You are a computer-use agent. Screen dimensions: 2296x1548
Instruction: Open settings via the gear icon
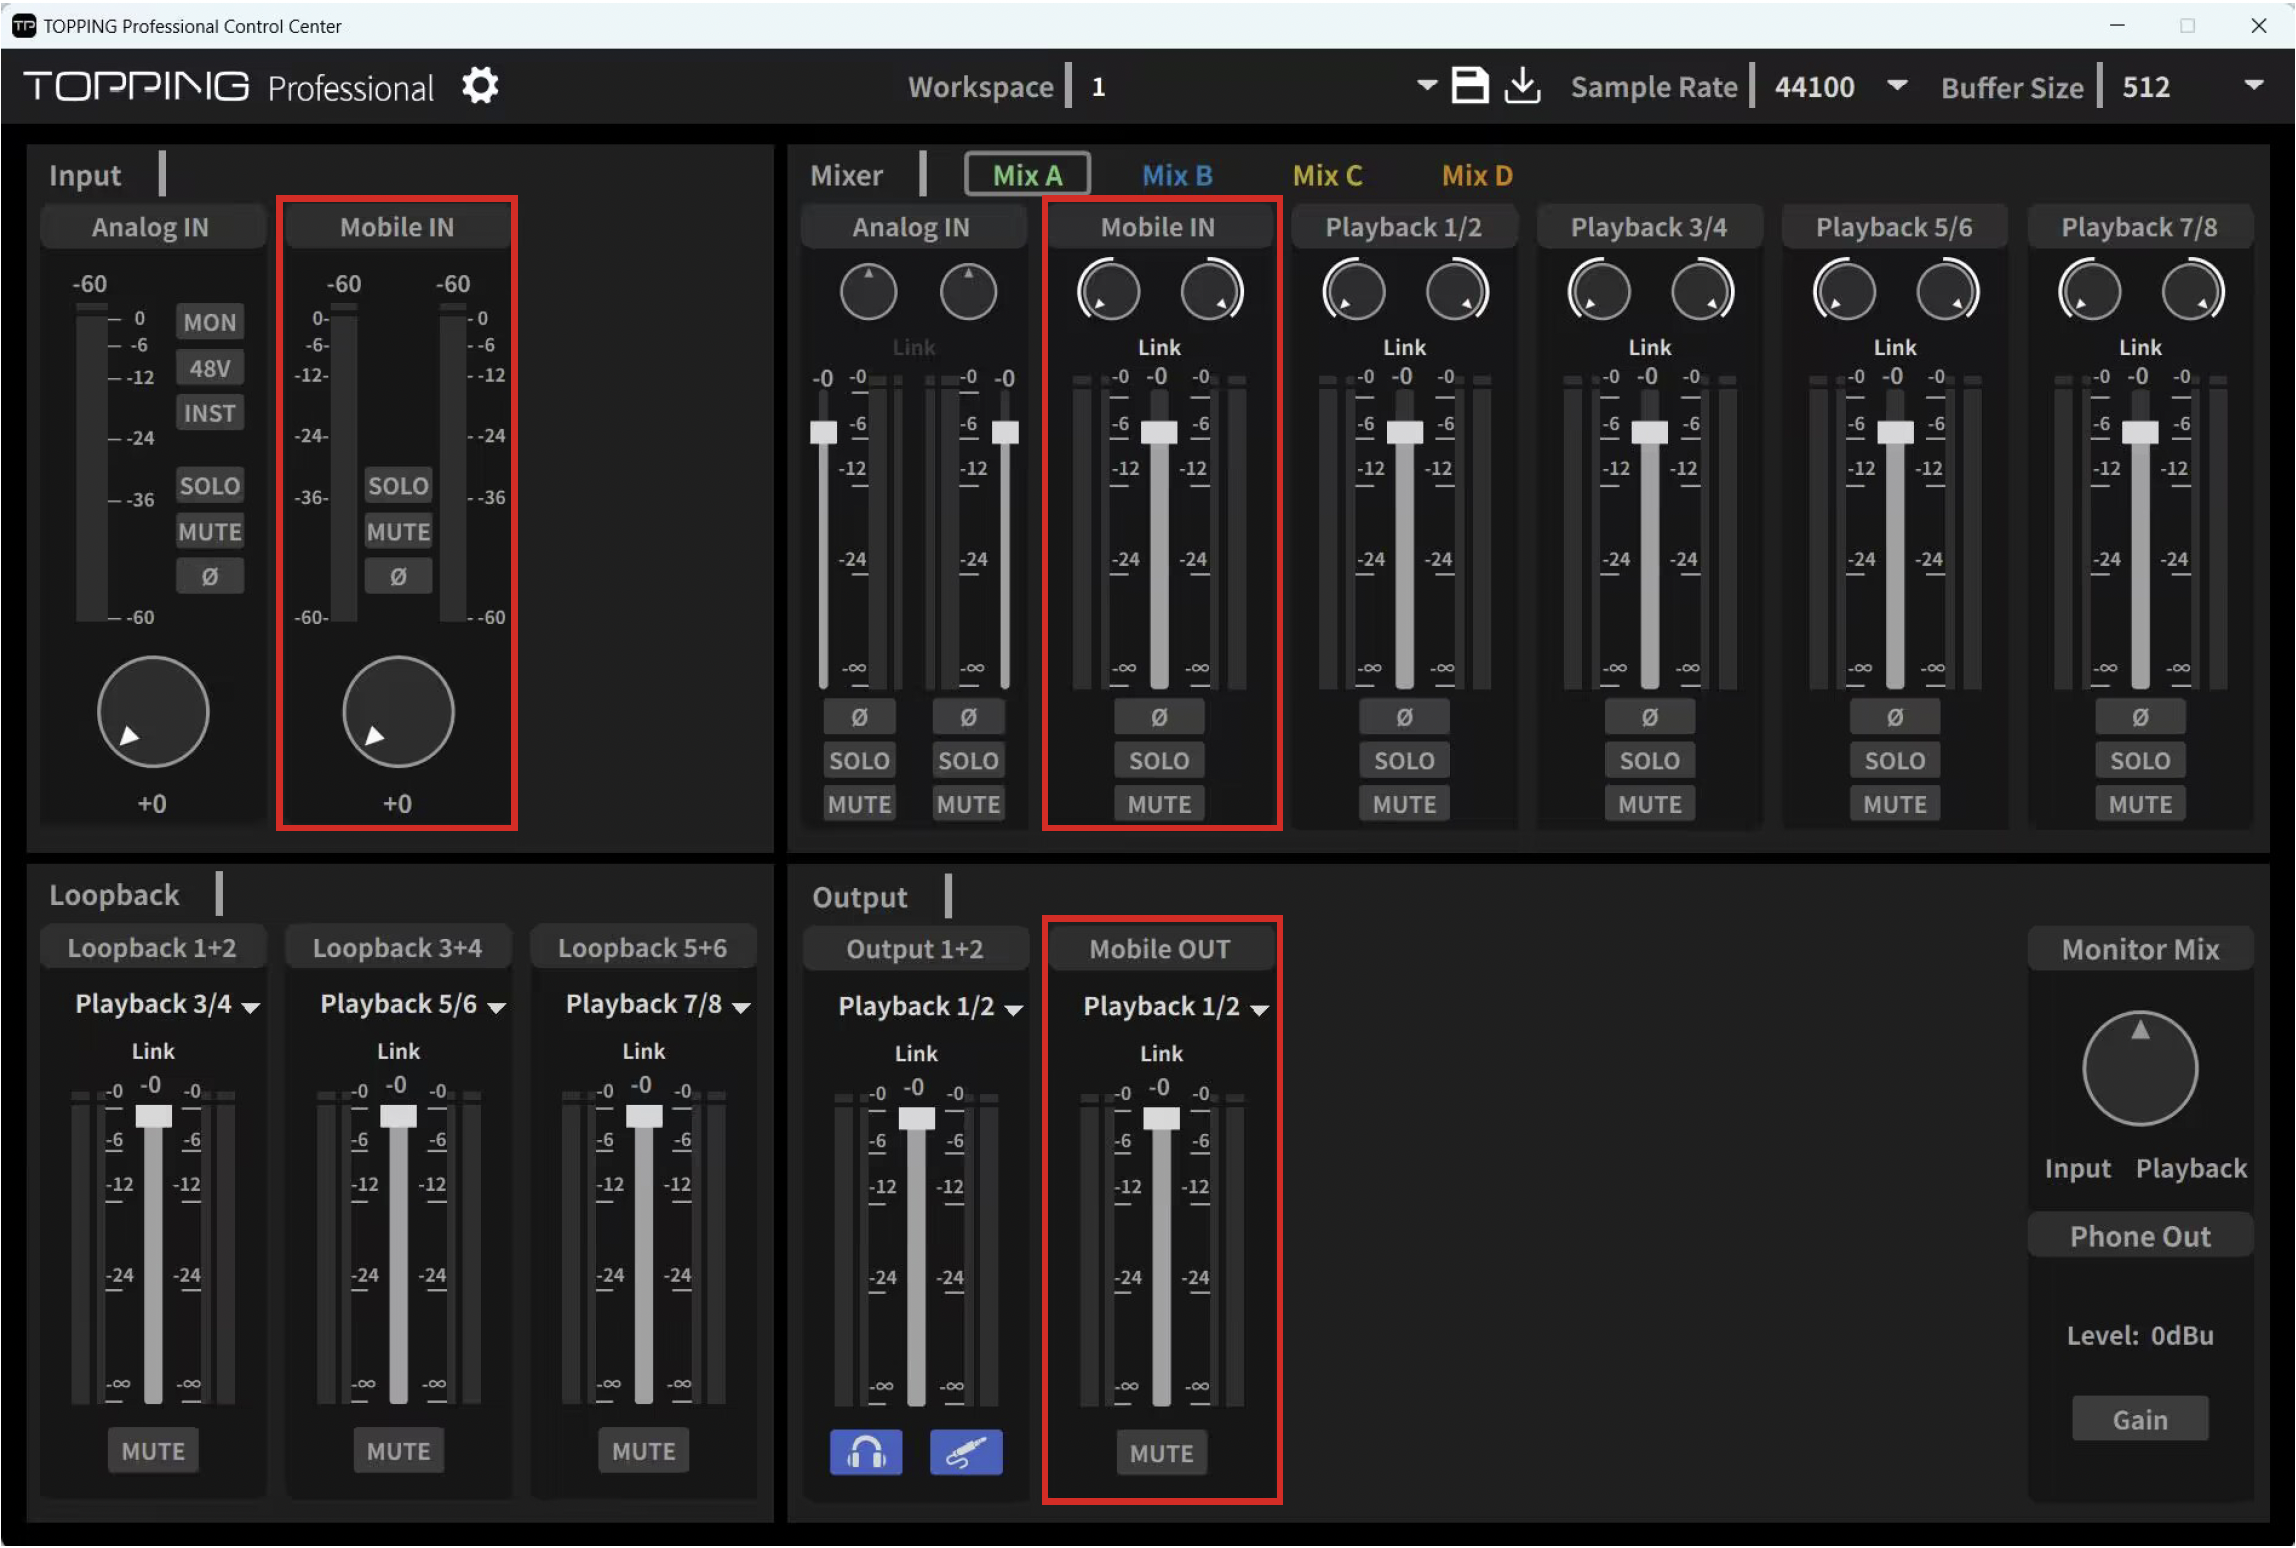(480, 86)
